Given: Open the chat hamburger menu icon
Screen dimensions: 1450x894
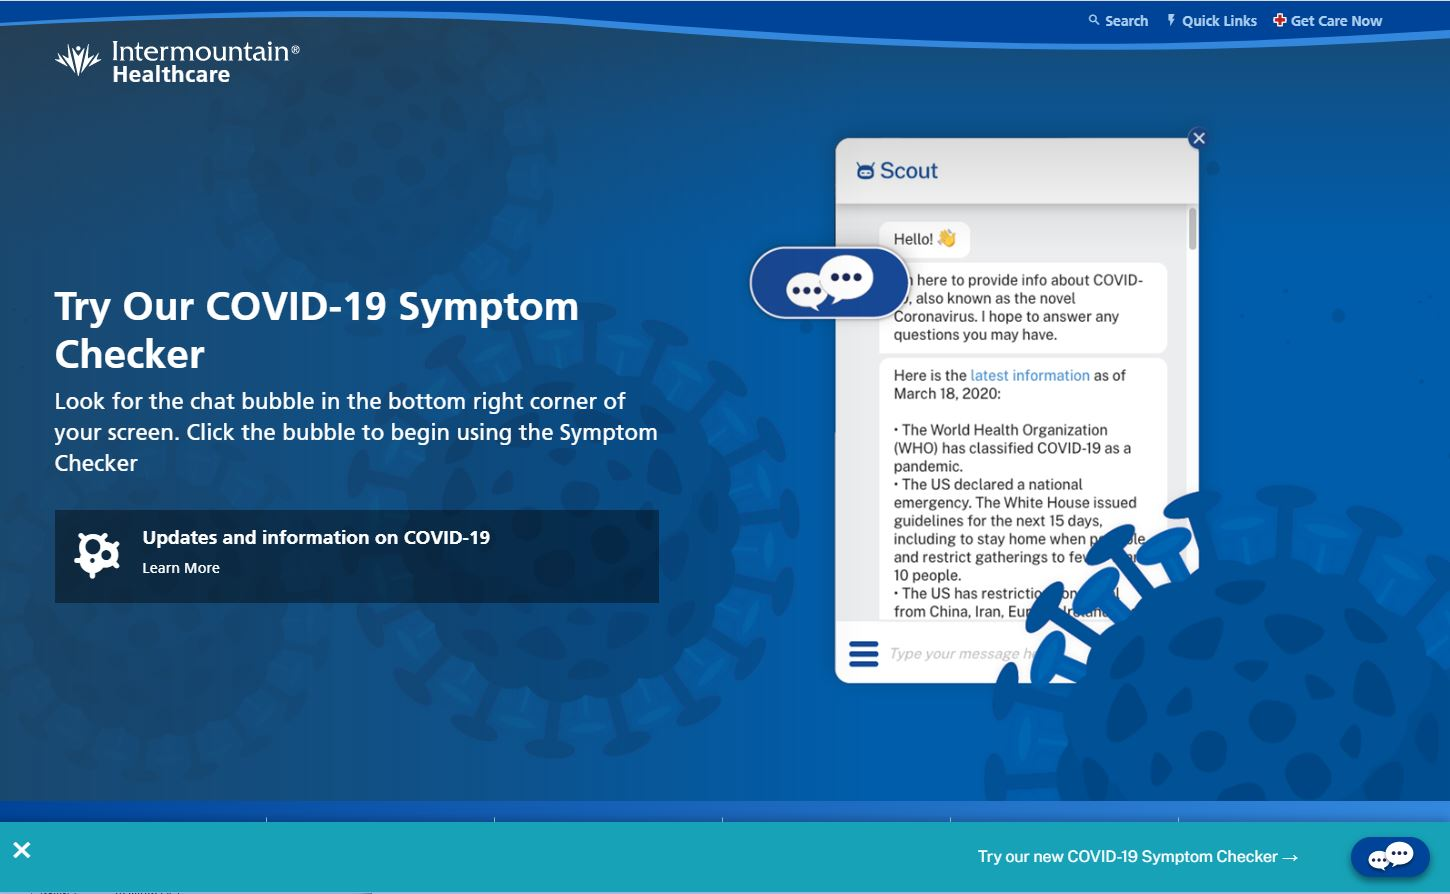Looking at the screenshot, I should (864, 654).
